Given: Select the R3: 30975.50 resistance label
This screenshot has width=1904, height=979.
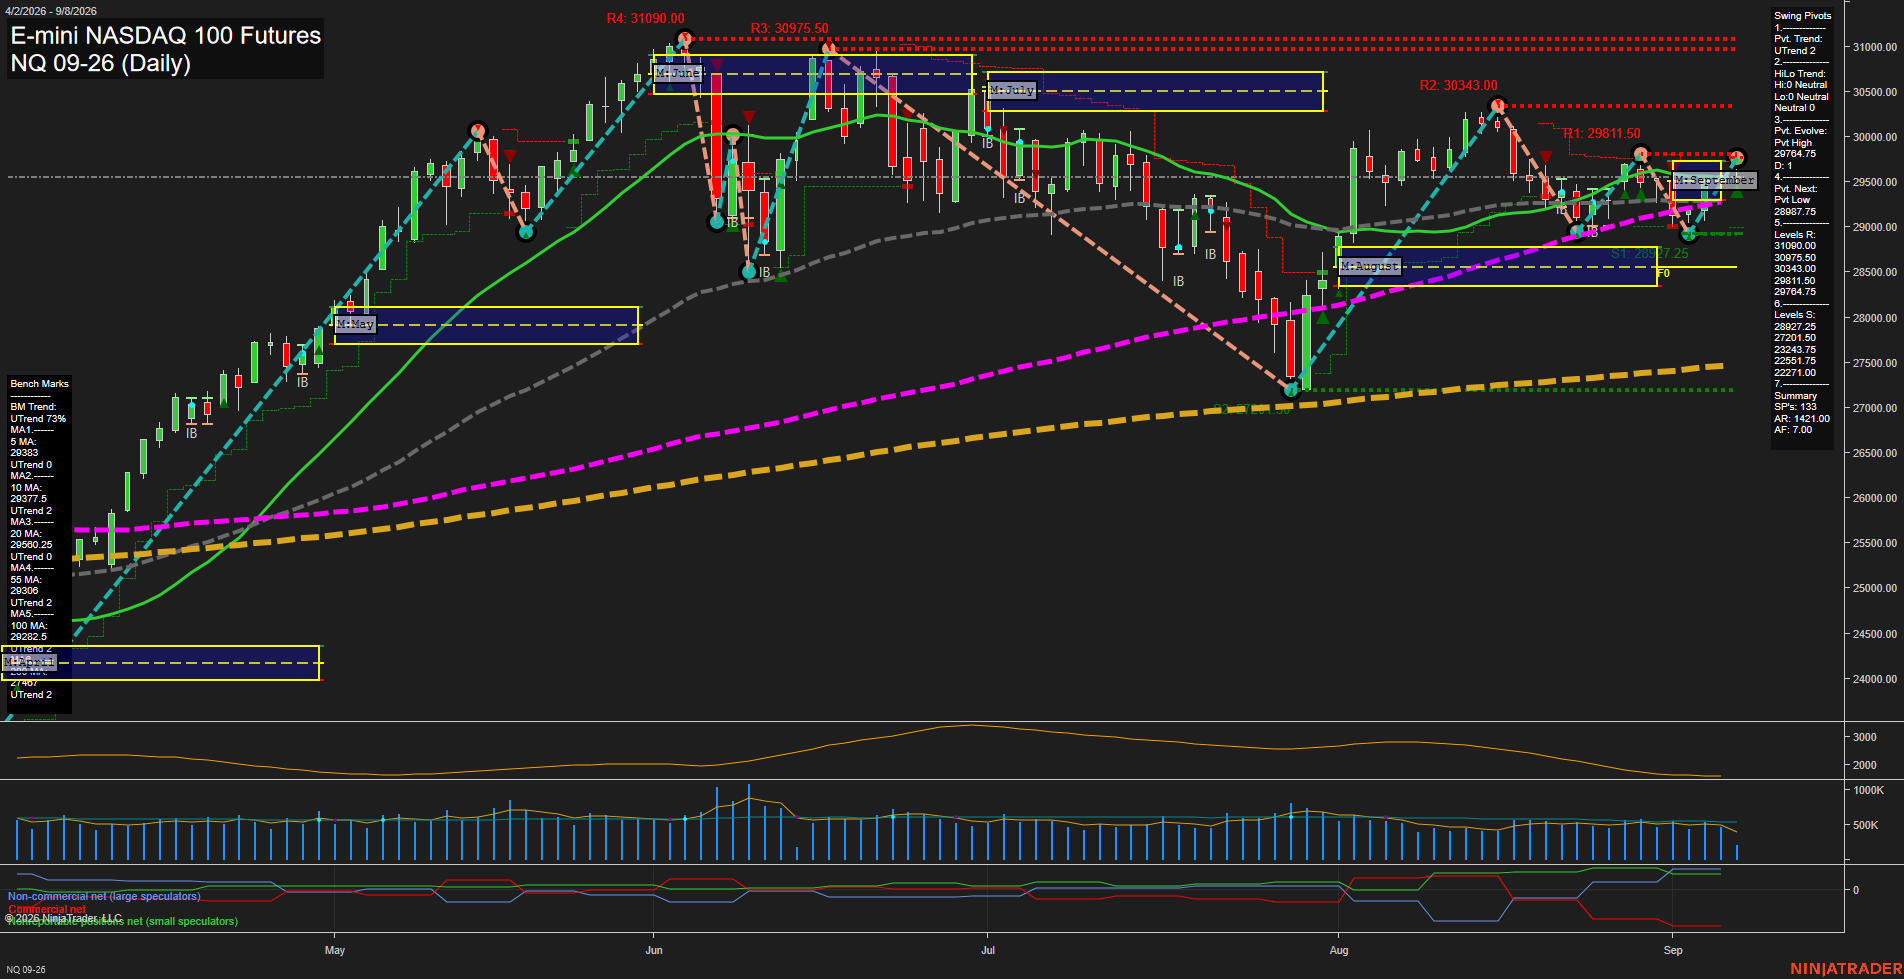Looking at the screenshot, I should coord(789,29).
